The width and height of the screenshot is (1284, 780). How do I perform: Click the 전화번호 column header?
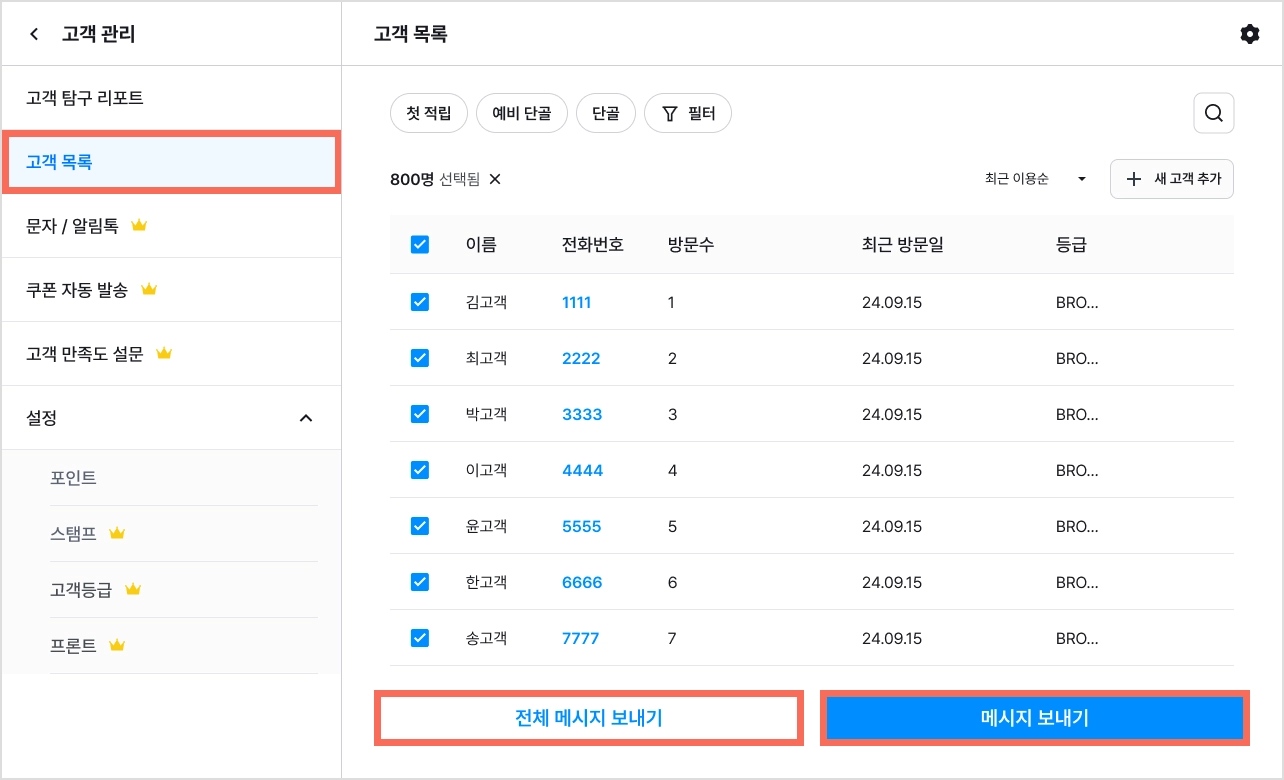593,245
